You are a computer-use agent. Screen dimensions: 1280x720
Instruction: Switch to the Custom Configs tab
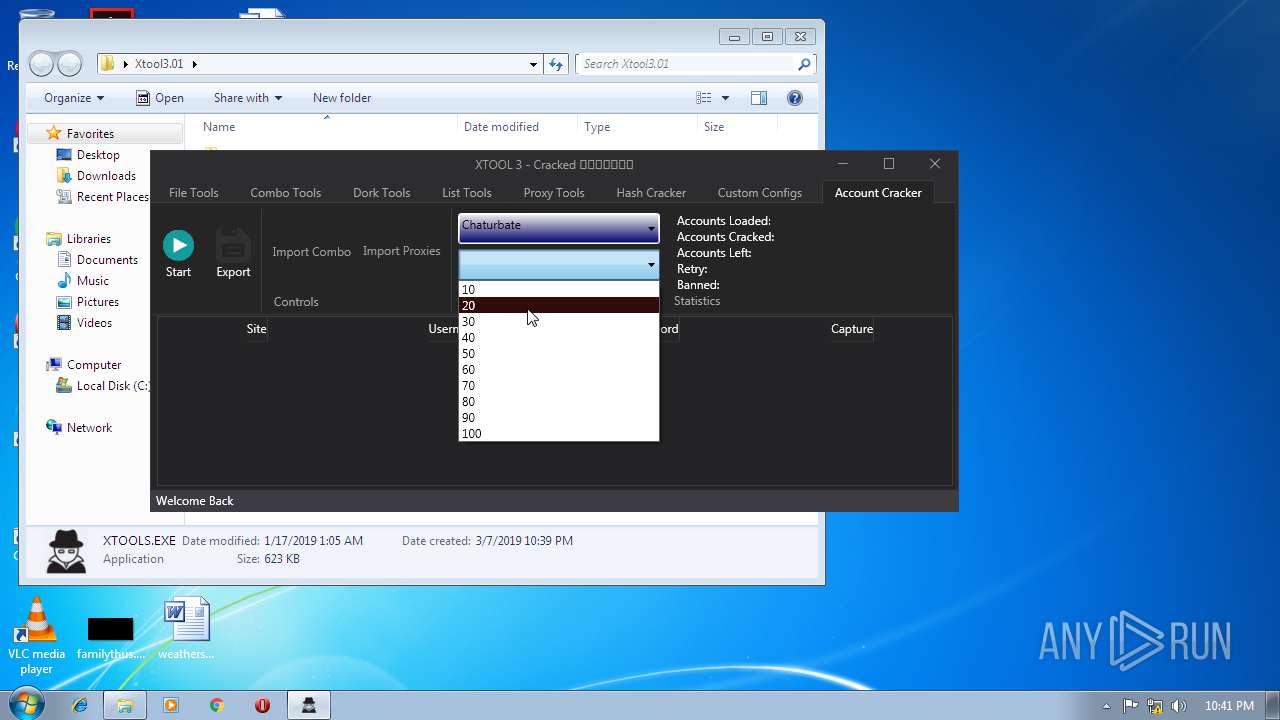pyautogui.click(x=760, y=193)
